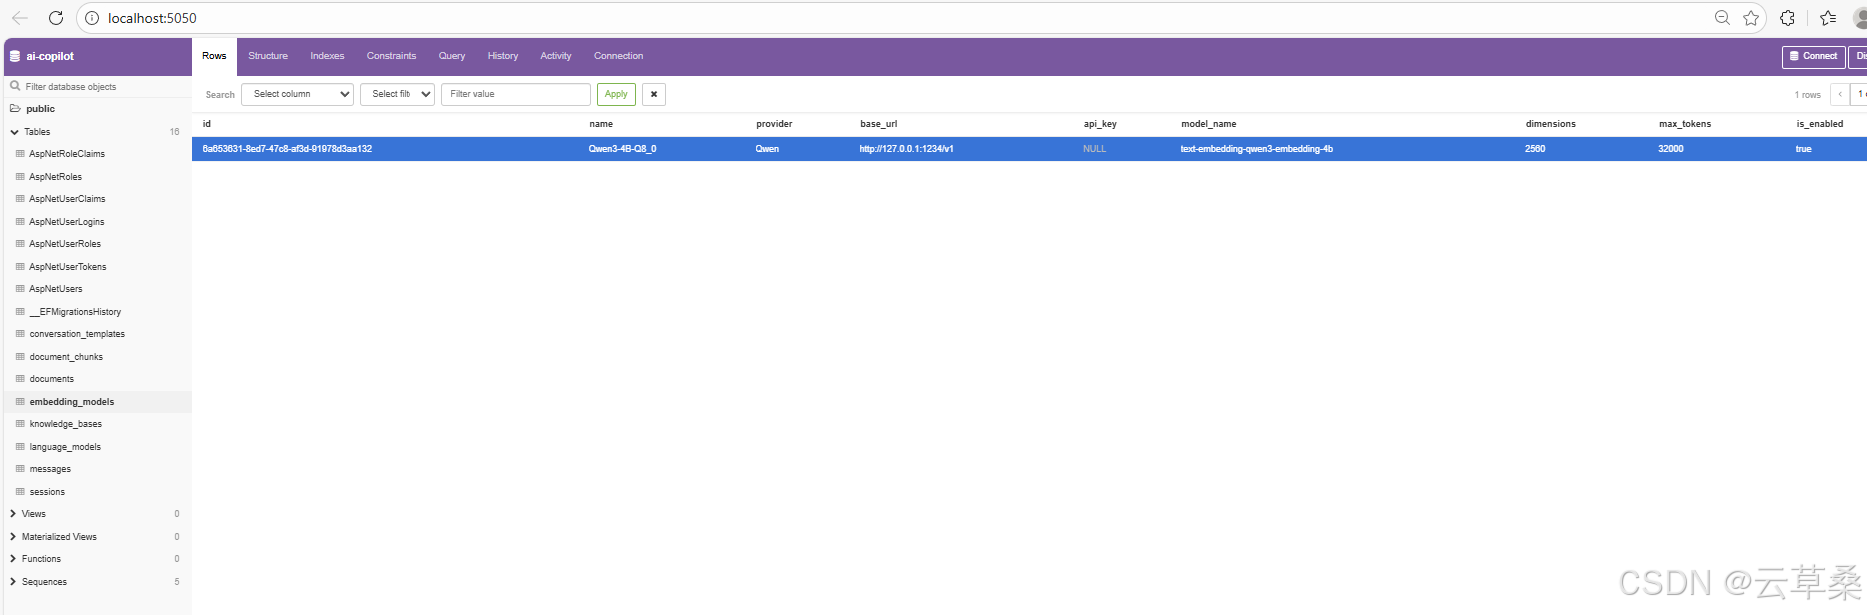Bookmark this page with star icon
The image size is (1867, 615).
click(x=1751, y=18)
